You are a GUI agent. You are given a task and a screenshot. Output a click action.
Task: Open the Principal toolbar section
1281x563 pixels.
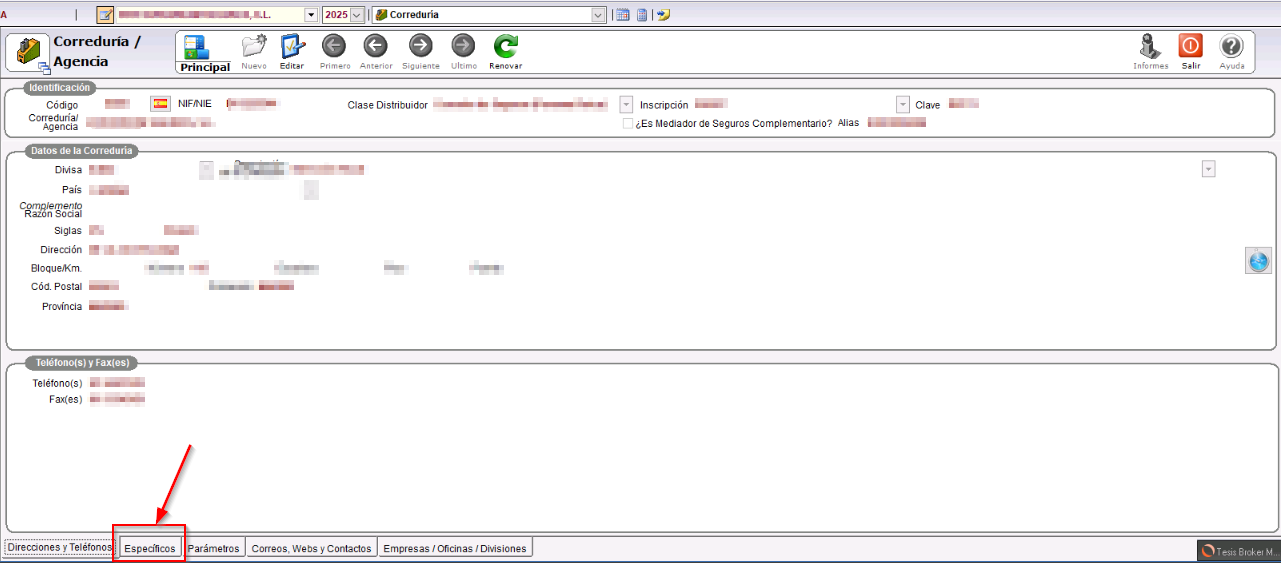(x=205, y=53)
